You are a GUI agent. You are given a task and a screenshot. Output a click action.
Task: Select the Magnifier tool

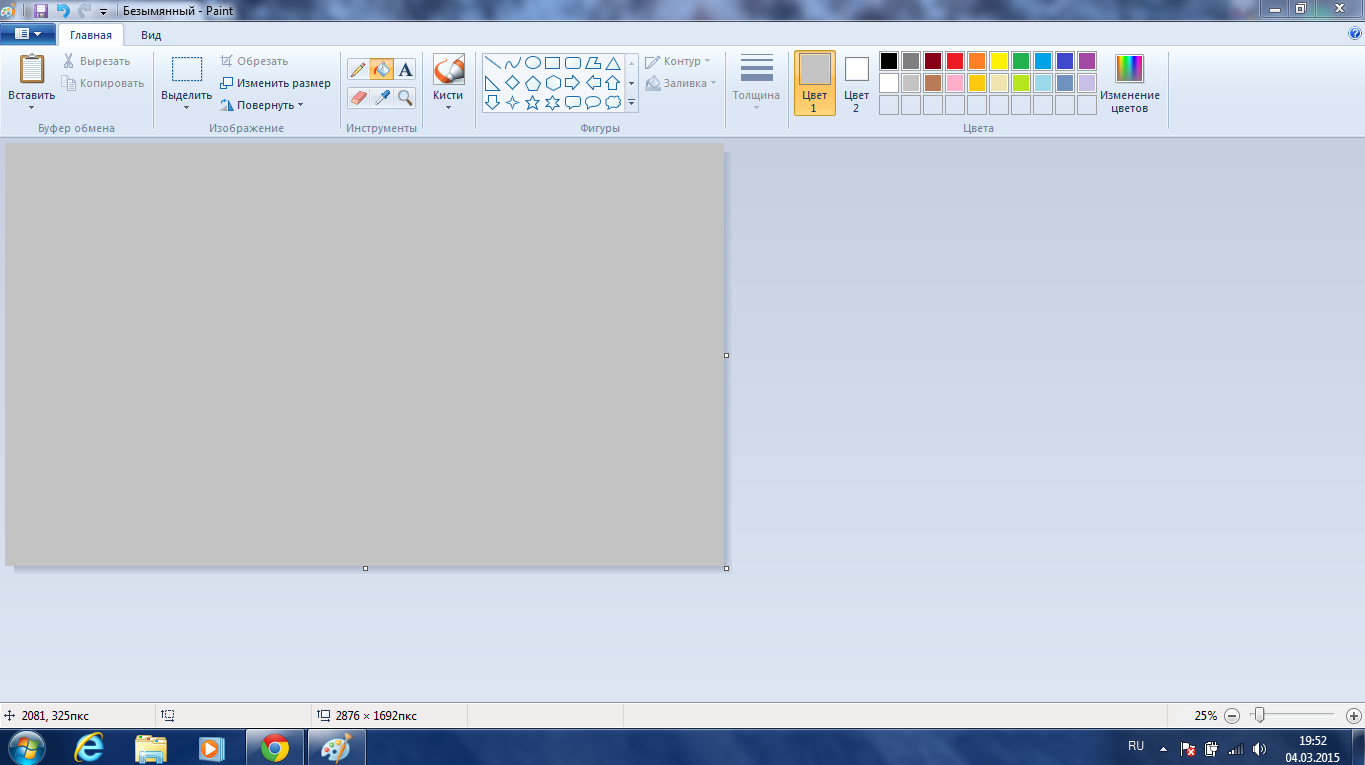(405, 97)
